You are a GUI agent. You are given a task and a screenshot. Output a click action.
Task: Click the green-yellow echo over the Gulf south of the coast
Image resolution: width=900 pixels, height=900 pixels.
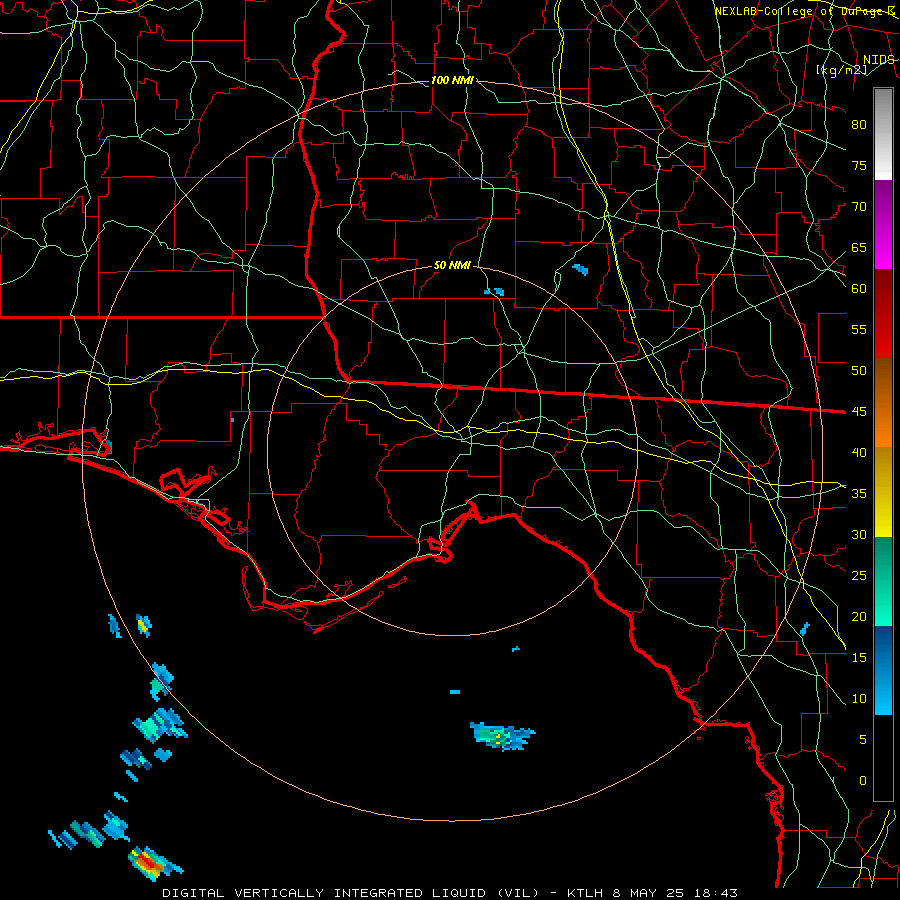tap(501, 736)
